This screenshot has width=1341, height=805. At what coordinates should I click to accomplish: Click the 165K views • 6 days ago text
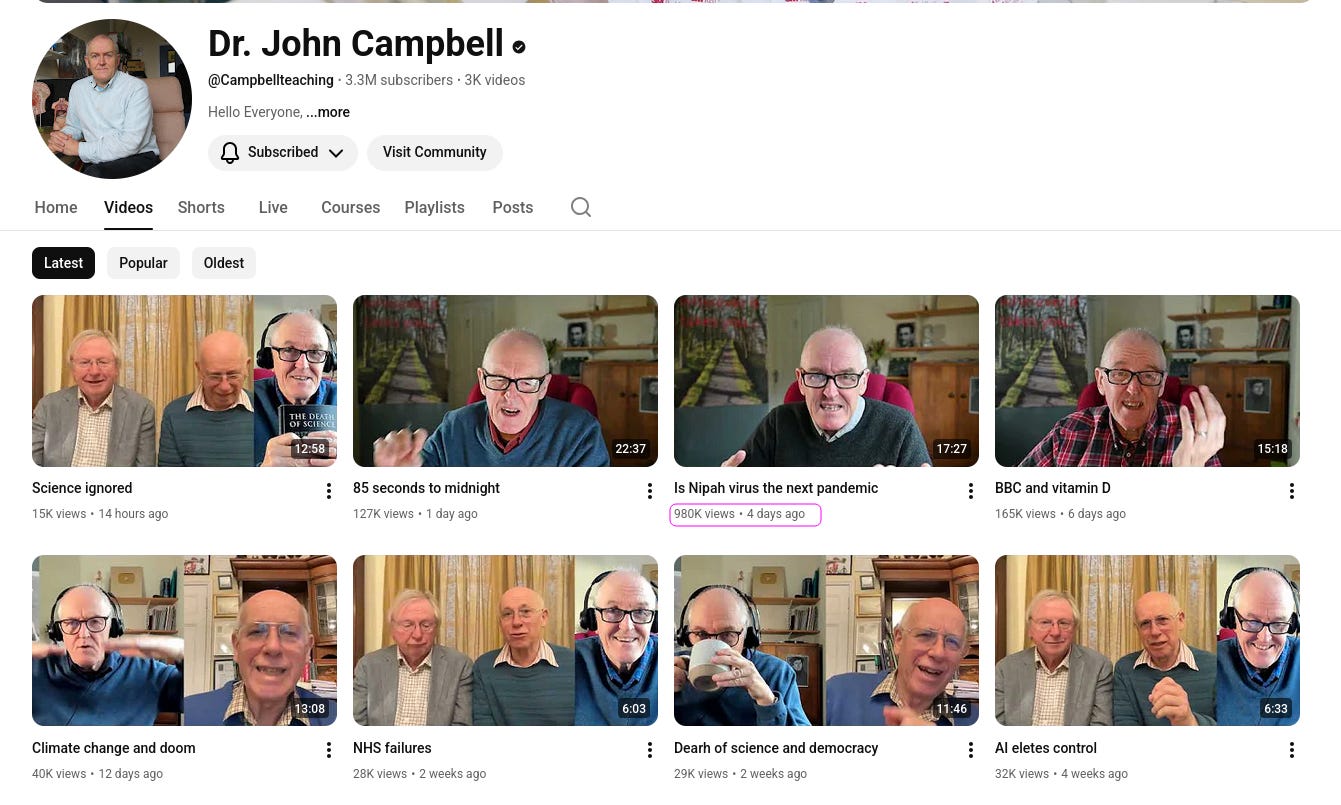point(1060,514)
